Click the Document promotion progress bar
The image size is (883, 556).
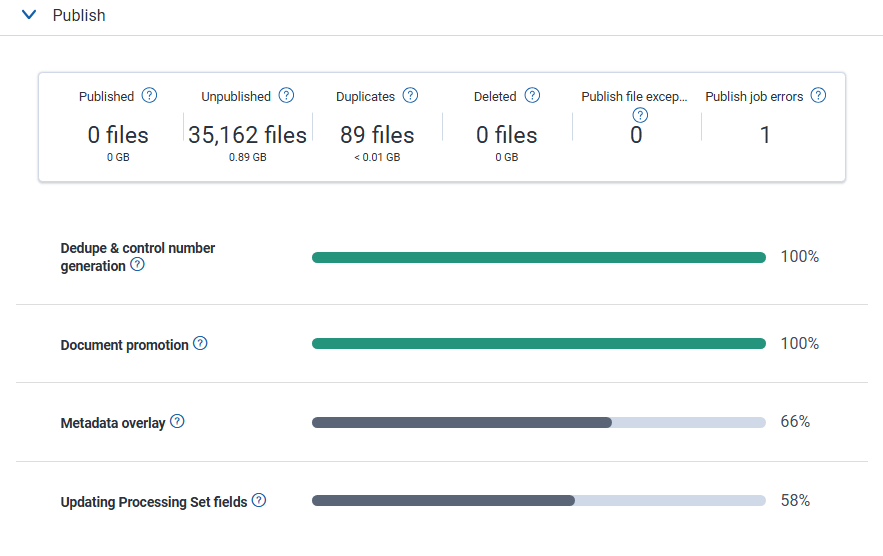(x=539, y=344)
